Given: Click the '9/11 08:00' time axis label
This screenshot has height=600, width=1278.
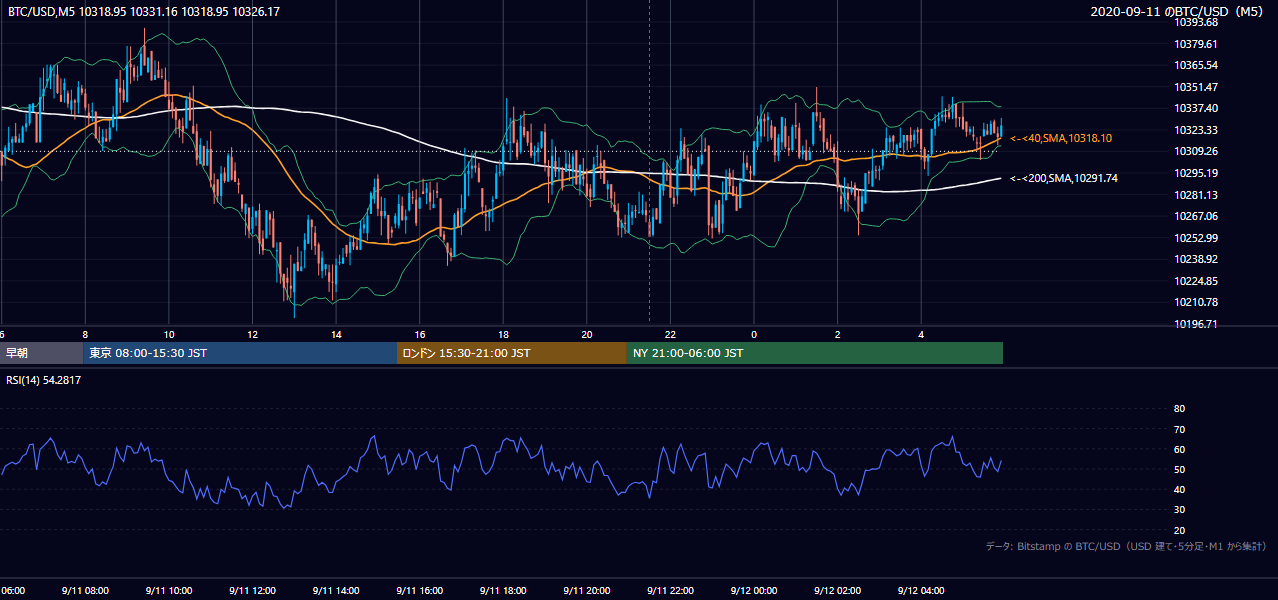Looking at the screenshot, I should pyautogui.click(x=86, y=590).
